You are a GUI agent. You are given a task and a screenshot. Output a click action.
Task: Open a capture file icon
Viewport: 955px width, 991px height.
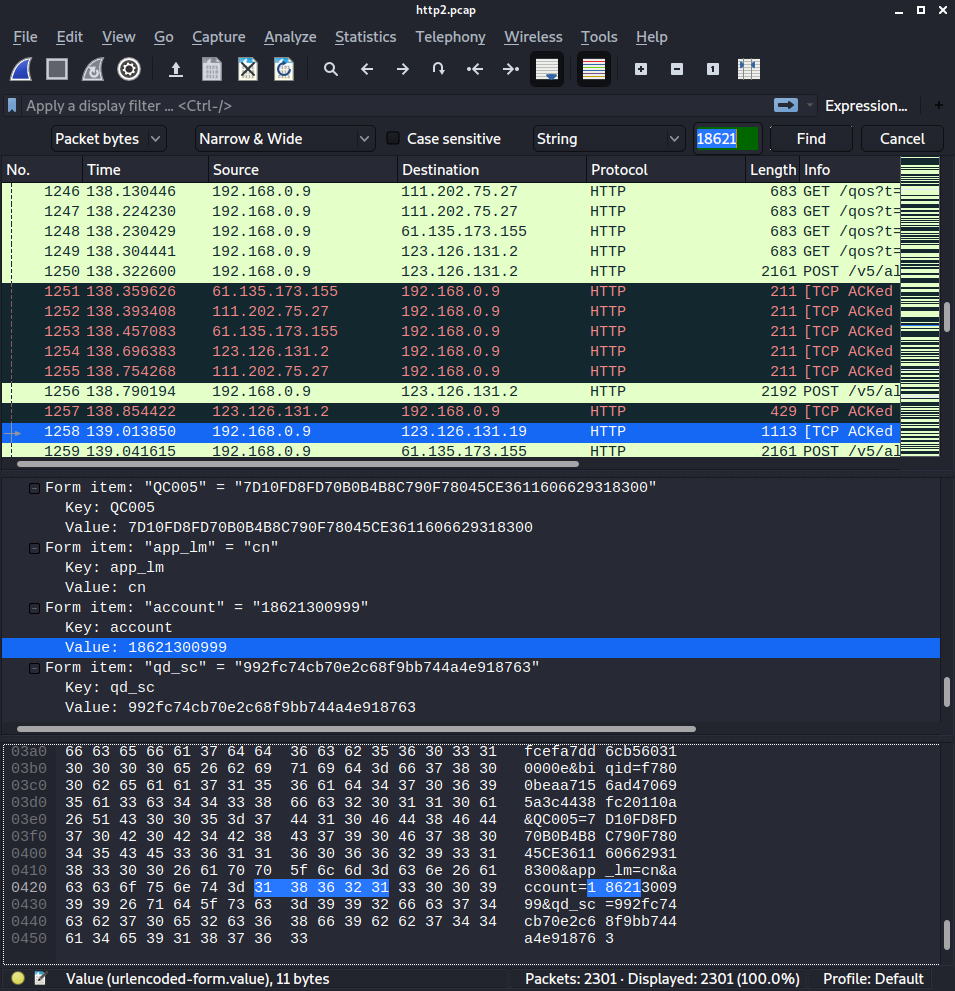176,70
